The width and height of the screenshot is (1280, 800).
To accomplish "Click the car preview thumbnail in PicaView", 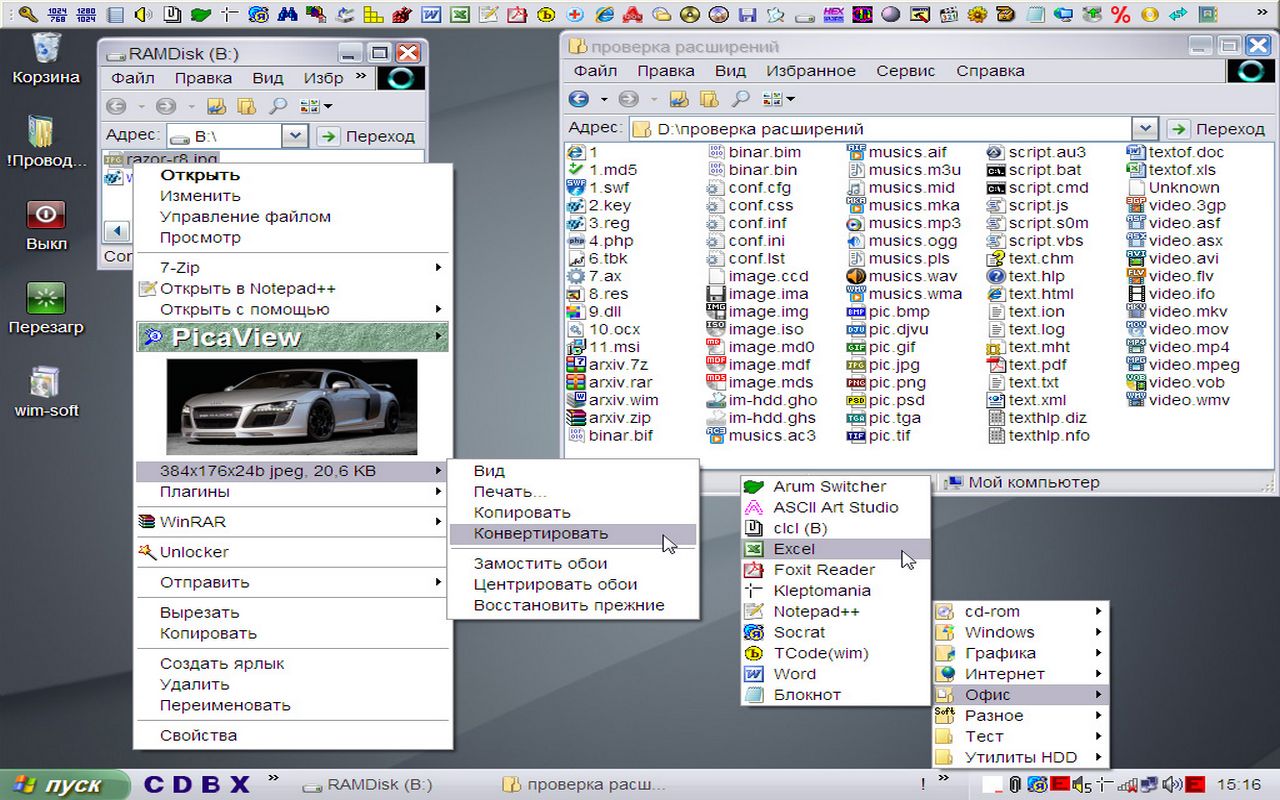I will tap(292, 407).
